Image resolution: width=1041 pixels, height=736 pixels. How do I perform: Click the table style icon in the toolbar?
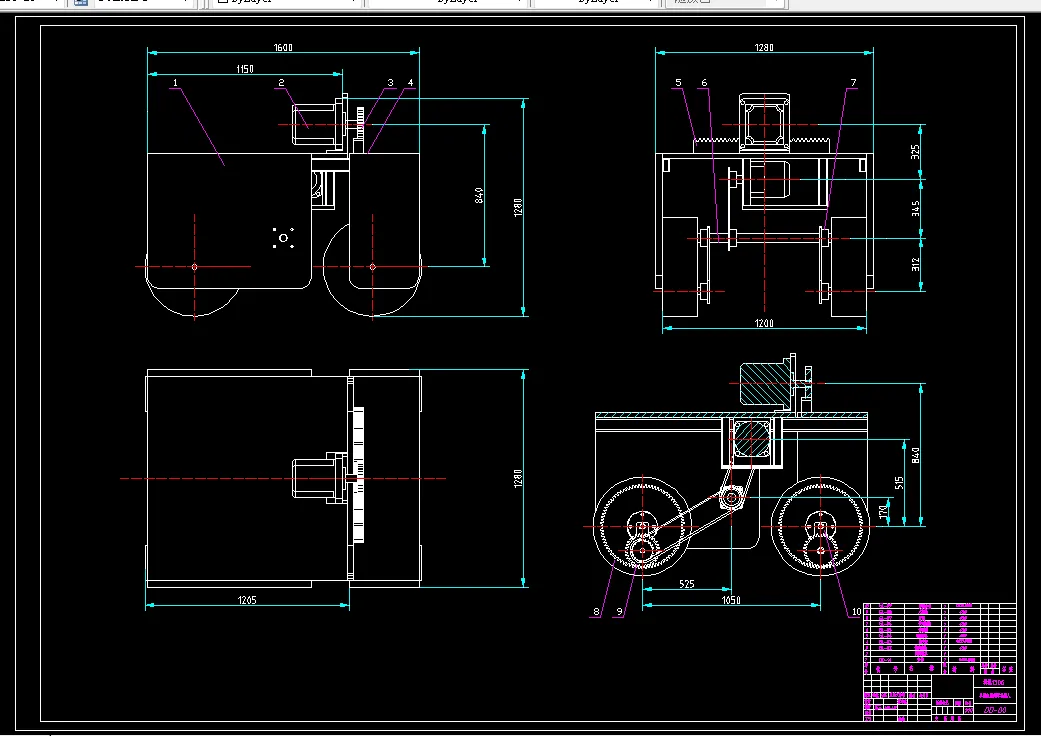pos(82,3)
